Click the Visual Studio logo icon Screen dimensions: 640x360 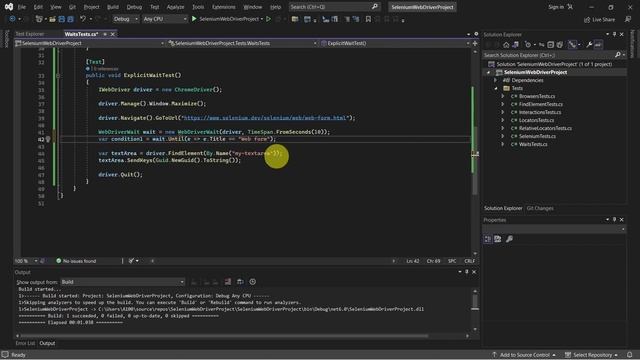pos(9,7)
